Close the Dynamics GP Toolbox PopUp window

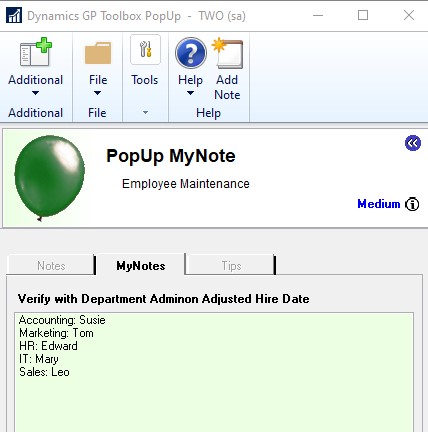(409, 15)
